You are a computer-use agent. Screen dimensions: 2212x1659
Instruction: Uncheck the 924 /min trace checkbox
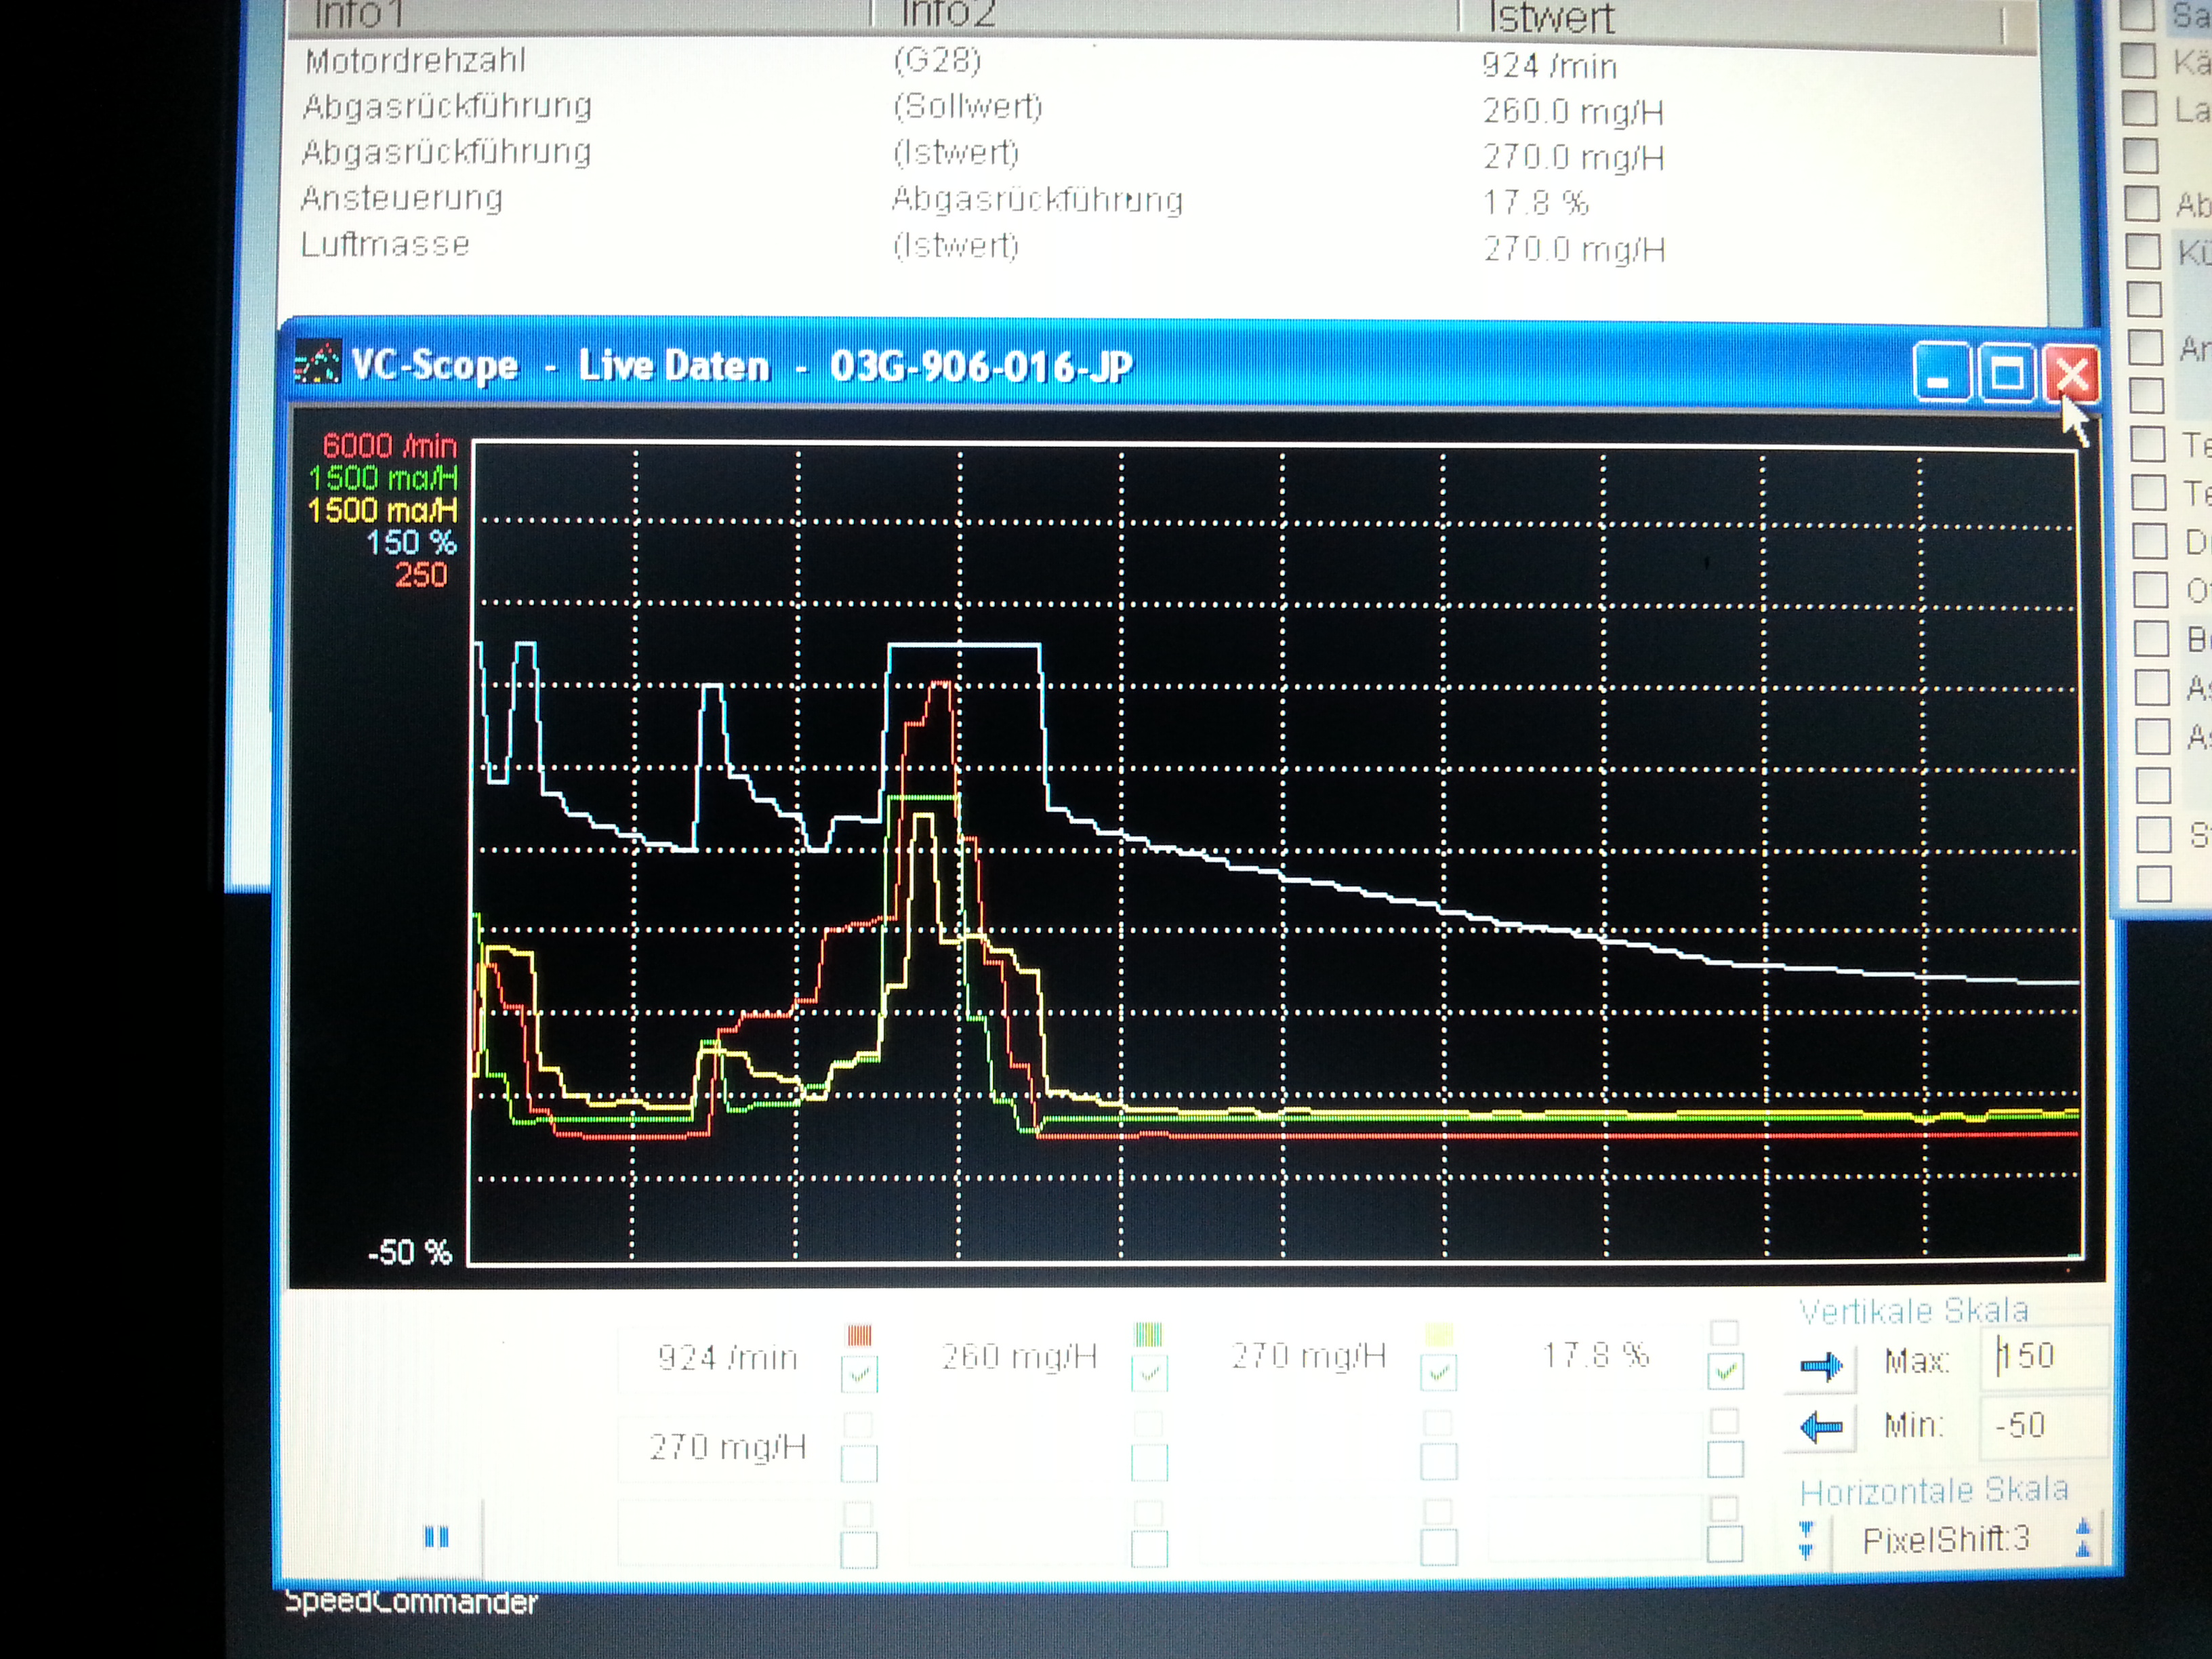tap(859, 1374)
